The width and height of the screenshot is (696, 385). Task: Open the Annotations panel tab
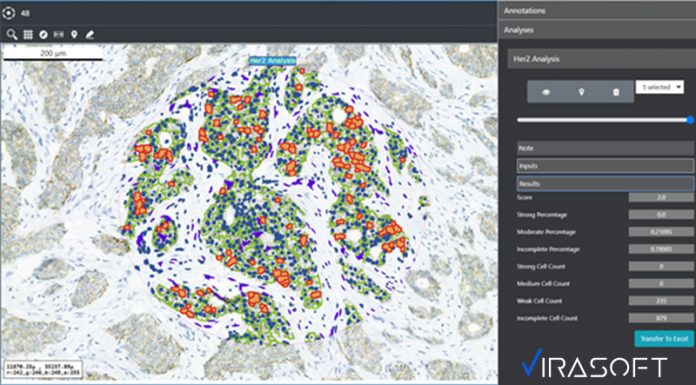point(597,10)
